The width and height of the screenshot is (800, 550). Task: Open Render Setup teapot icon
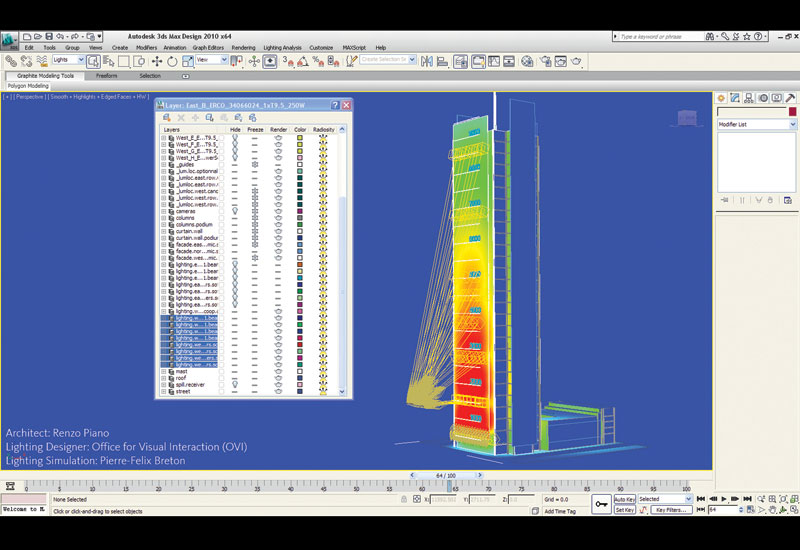pyautogui.click(x=545, y=62)
